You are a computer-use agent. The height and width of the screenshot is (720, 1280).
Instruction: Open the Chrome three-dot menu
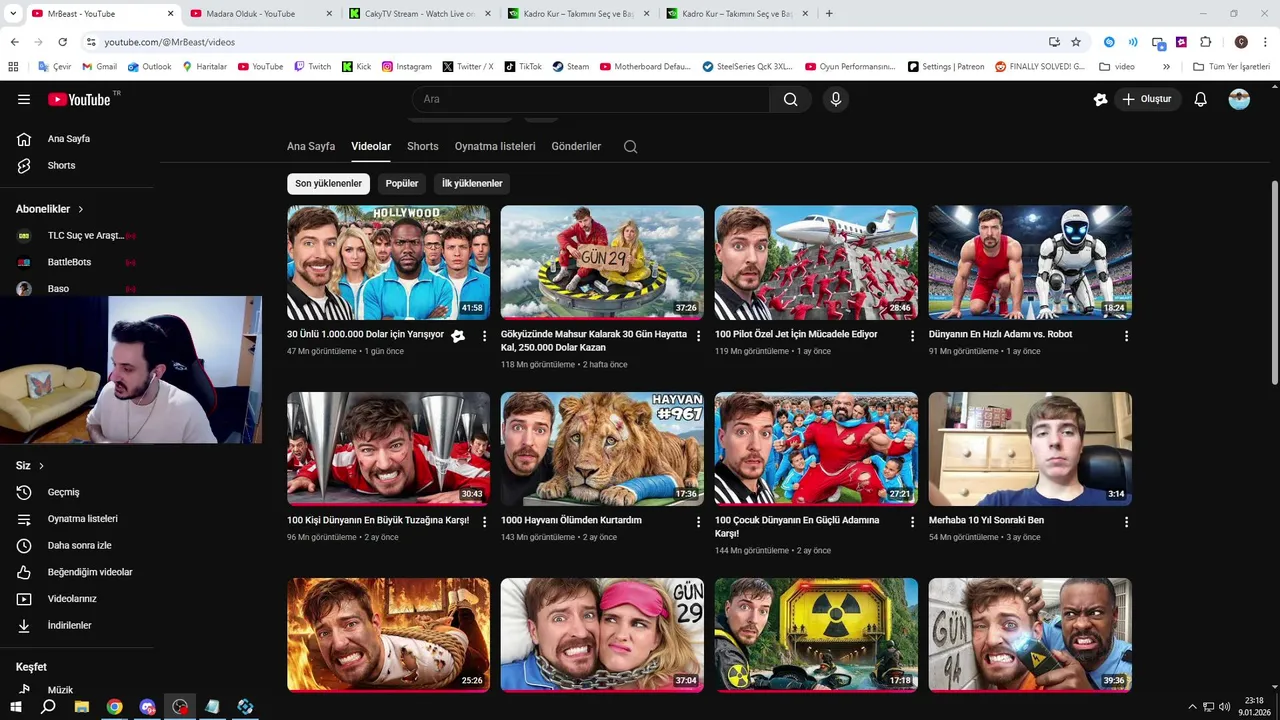[1264, 42]
